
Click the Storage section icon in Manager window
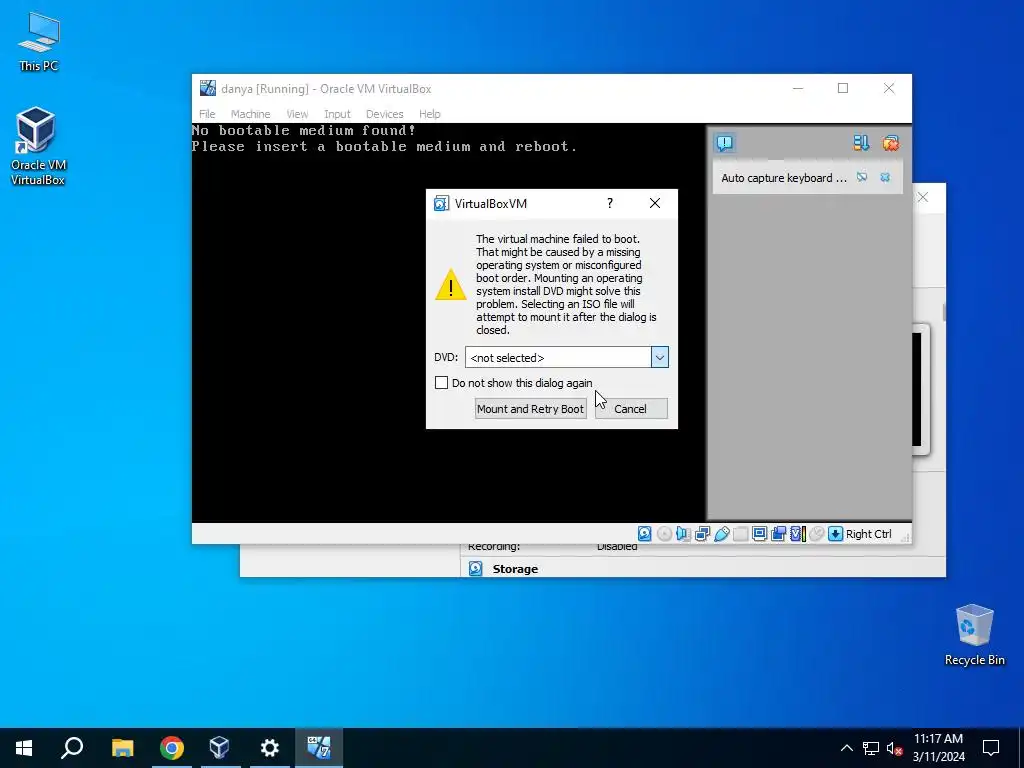[475, 569]
